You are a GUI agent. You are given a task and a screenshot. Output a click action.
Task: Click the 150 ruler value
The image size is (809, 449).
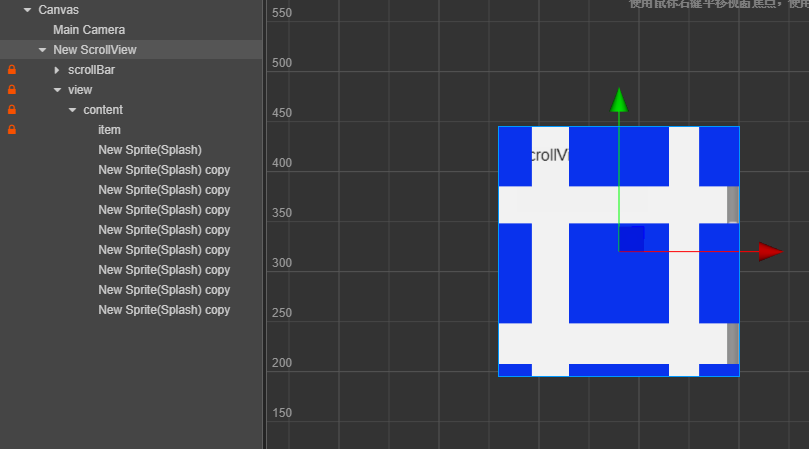pos(282,413)
